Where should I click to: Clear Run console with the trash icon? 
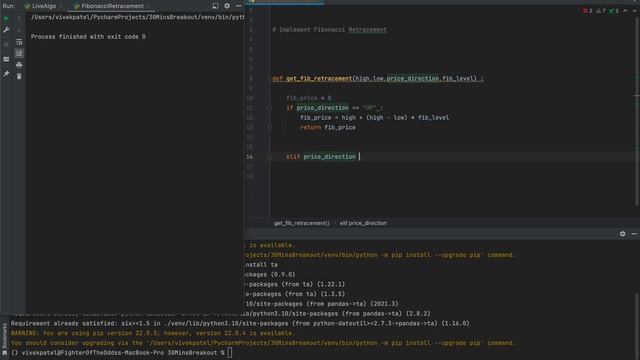pyautogui.click(x=19, y=76)
